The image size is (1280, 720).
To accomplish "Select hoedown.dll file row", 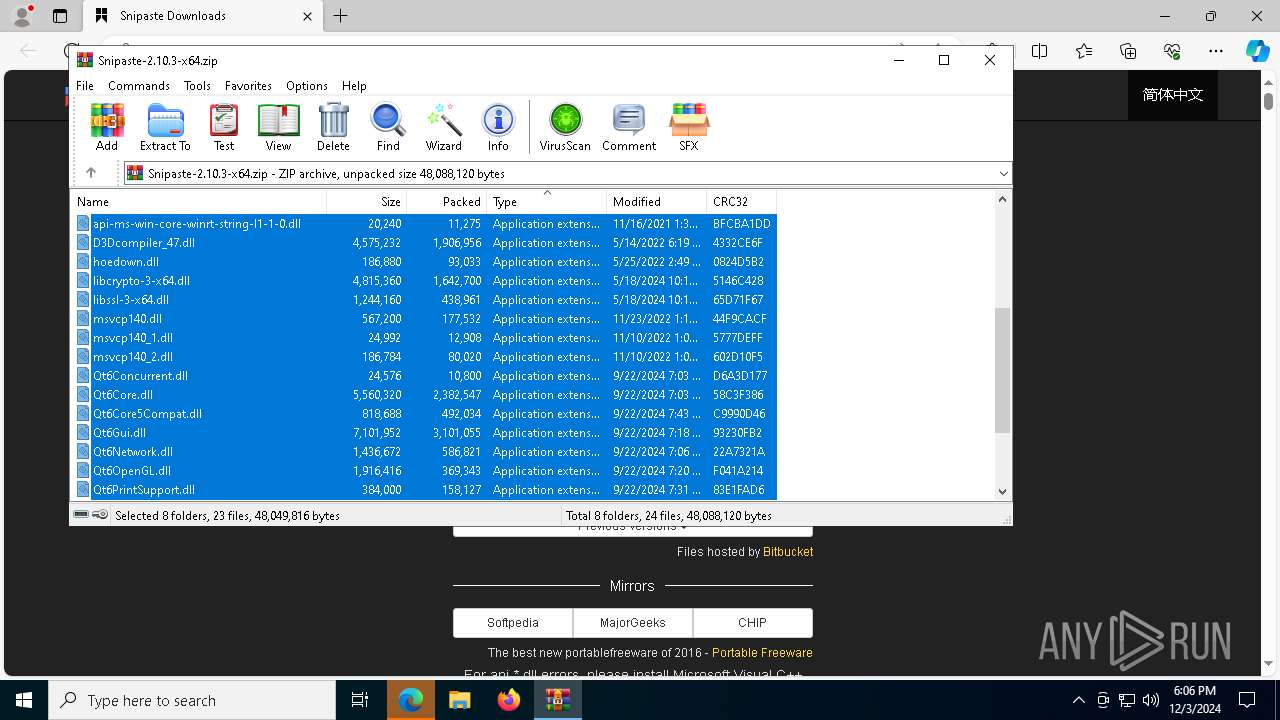I will click(424, 262).
